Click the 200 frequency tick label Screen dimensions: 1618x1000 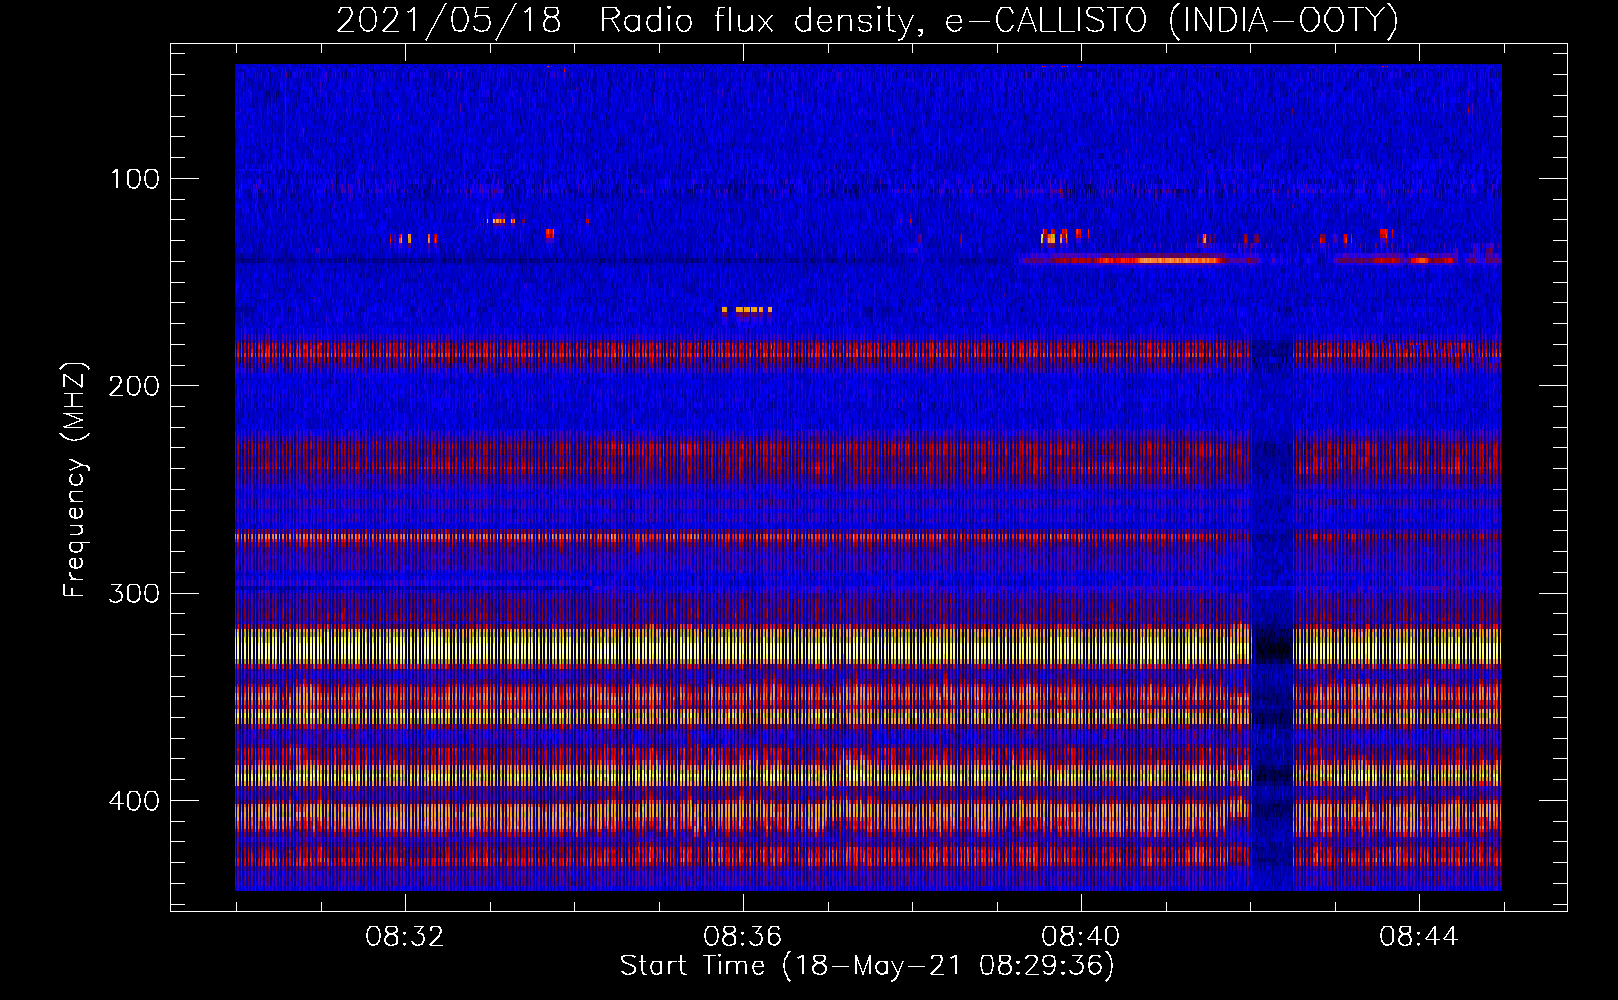coord(135,386)
